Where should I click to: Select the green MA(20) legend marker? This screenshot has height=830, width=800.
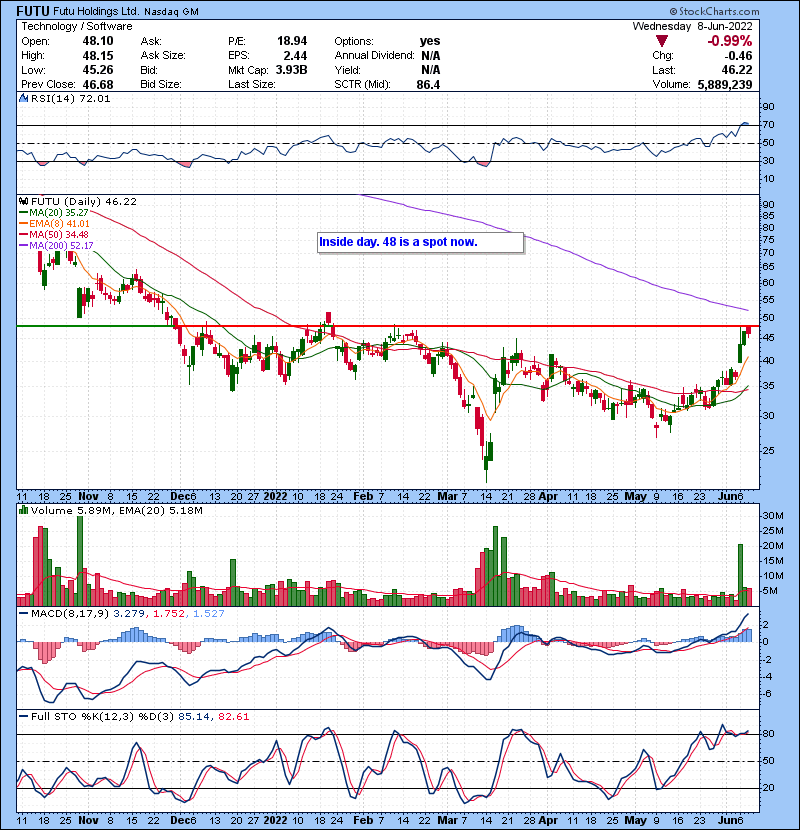click(23, 213)
